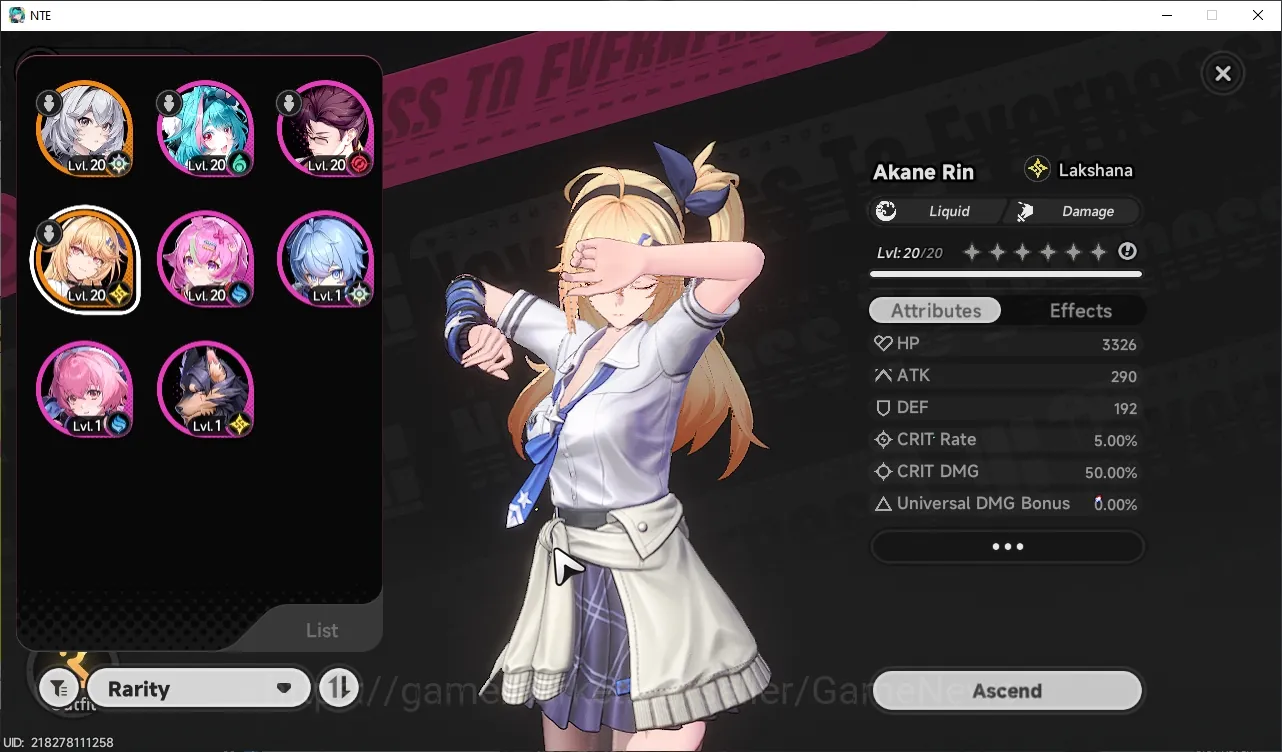Viewport: 1282px width, 752px height.
Task: Click the ATK stat icon
Action: click(883, 376)
